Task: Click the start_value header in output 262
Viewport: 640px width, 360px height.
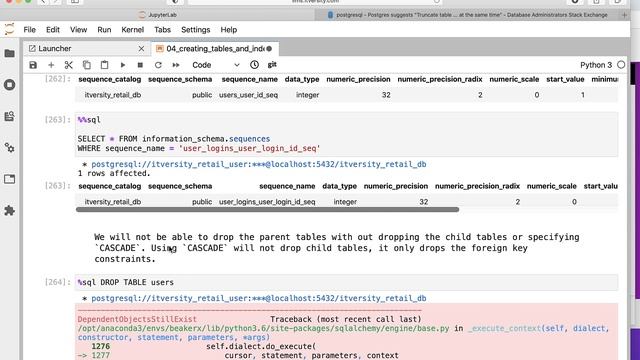Action: click(x=565, y=79)
